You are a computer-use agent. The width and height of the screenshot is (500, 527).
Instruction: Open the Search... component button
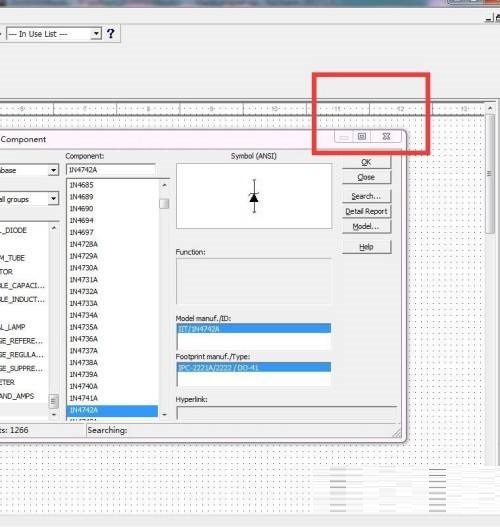tap(366, 196)
